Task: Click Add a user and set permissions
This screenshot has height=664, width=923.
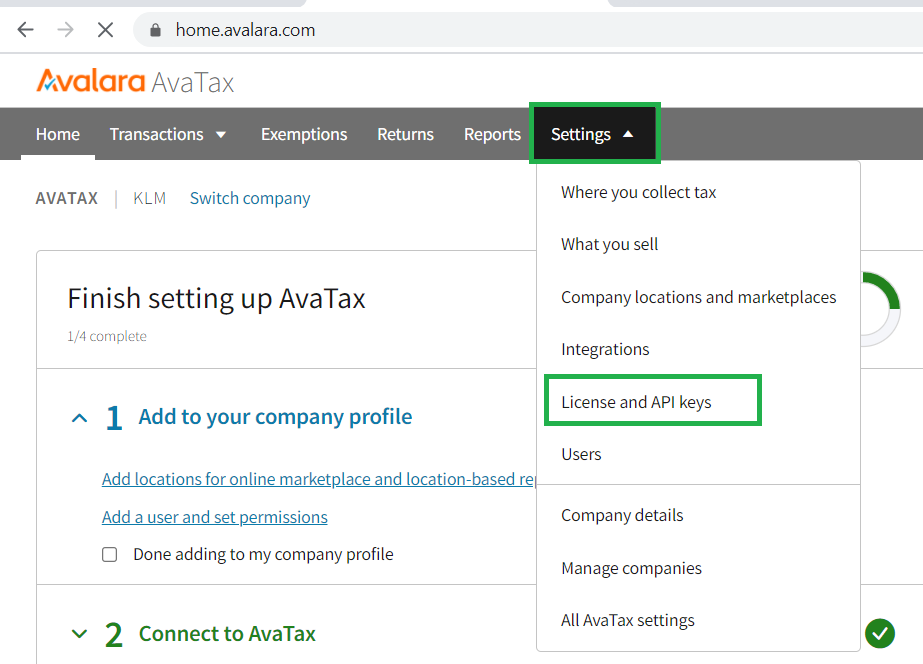Action: click(x=214, y=517)
